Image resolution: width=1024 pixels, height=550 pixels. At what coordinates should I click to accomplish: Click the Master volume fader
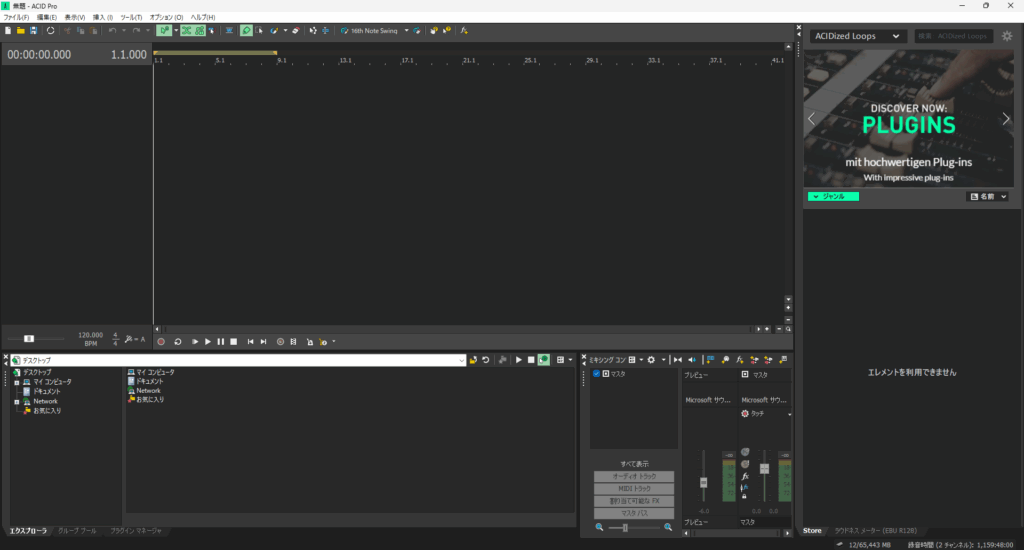coord(764,468)
